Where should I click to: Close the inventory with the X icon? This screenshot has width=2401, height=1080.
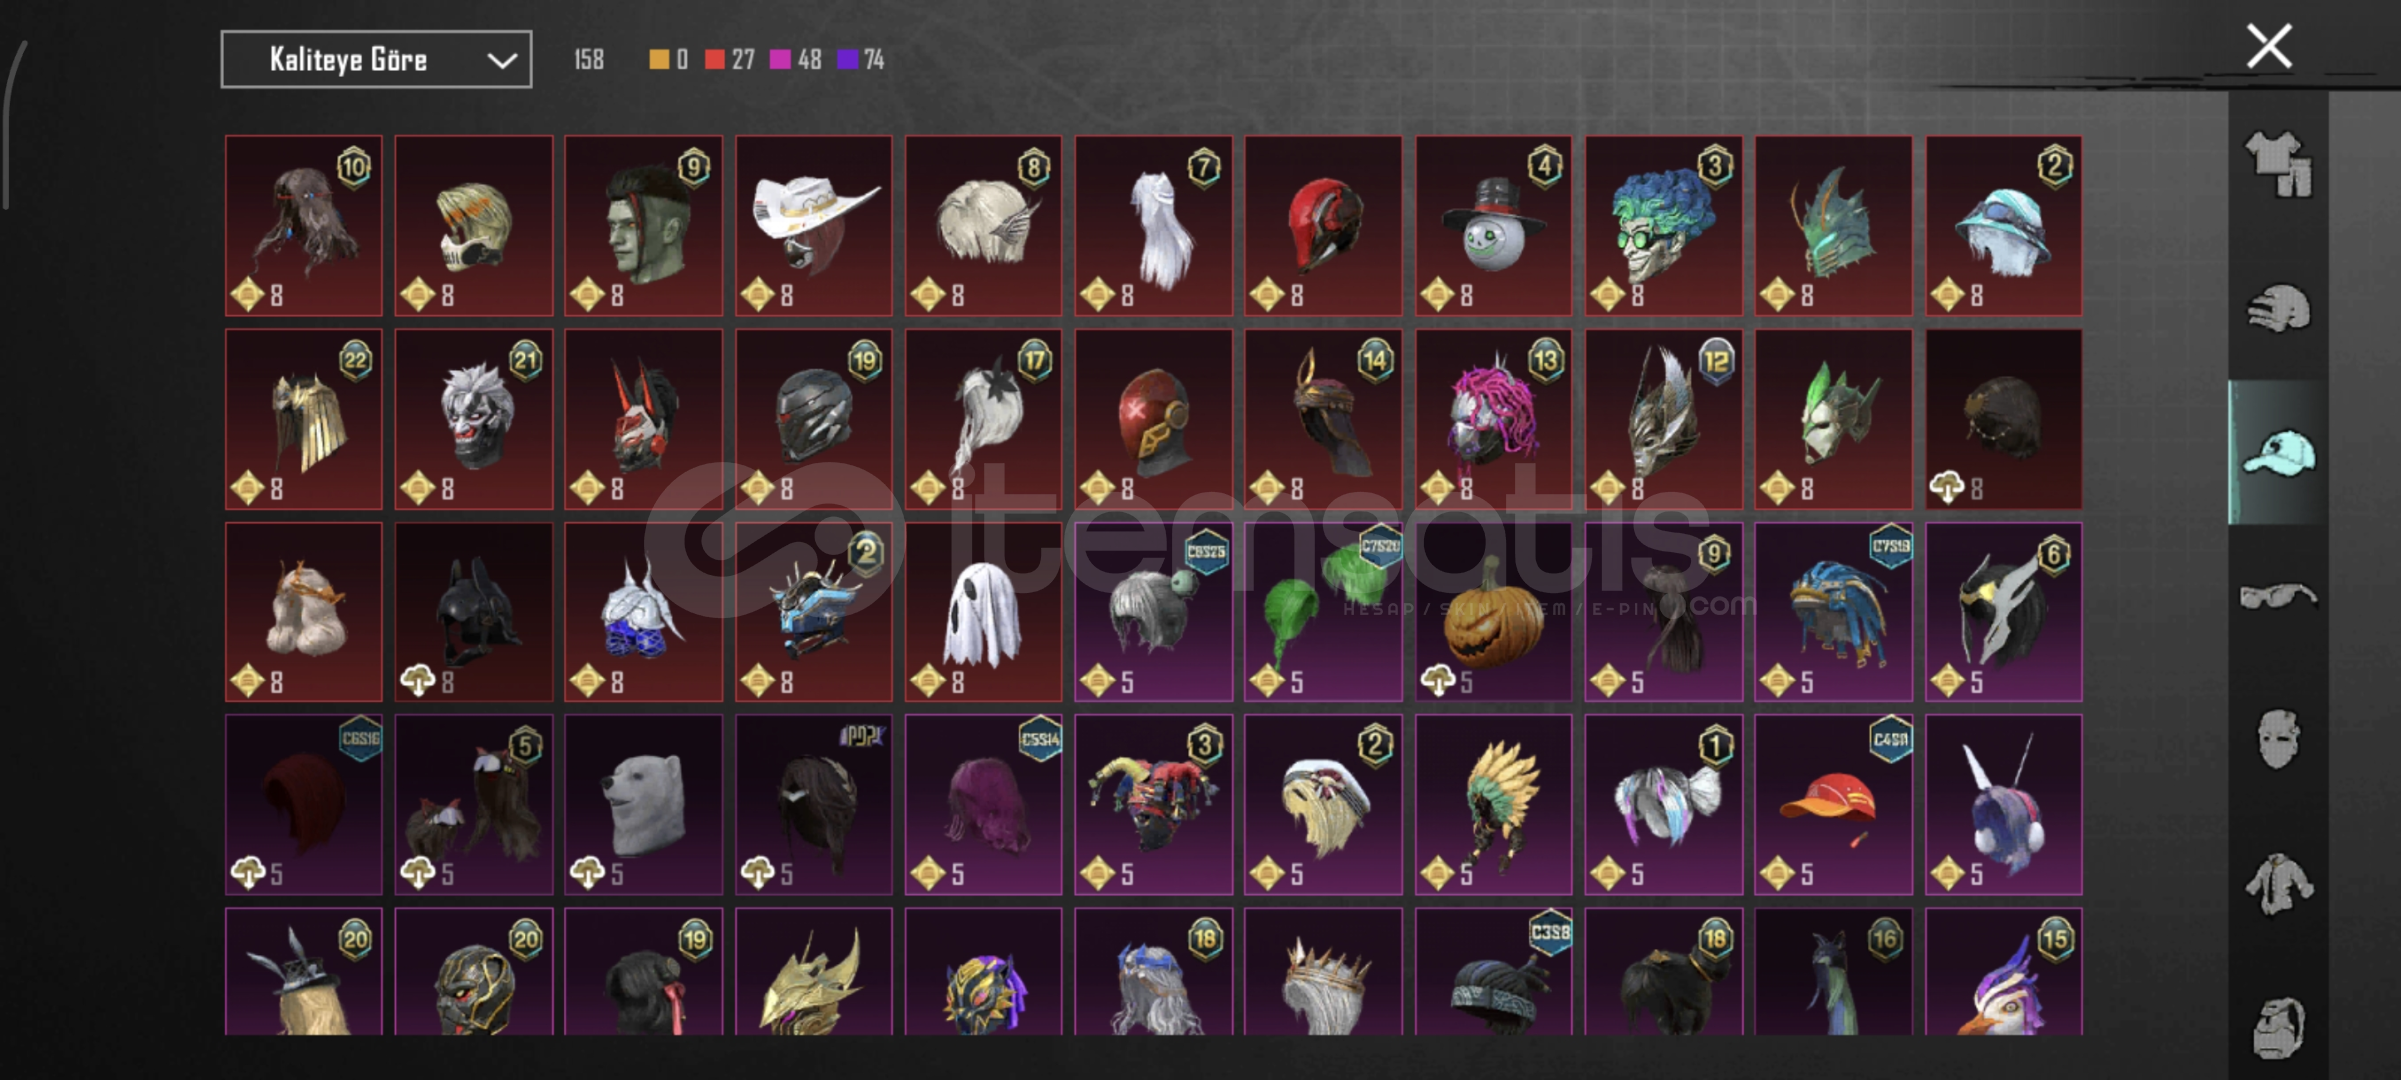[x=2269, y=46]
